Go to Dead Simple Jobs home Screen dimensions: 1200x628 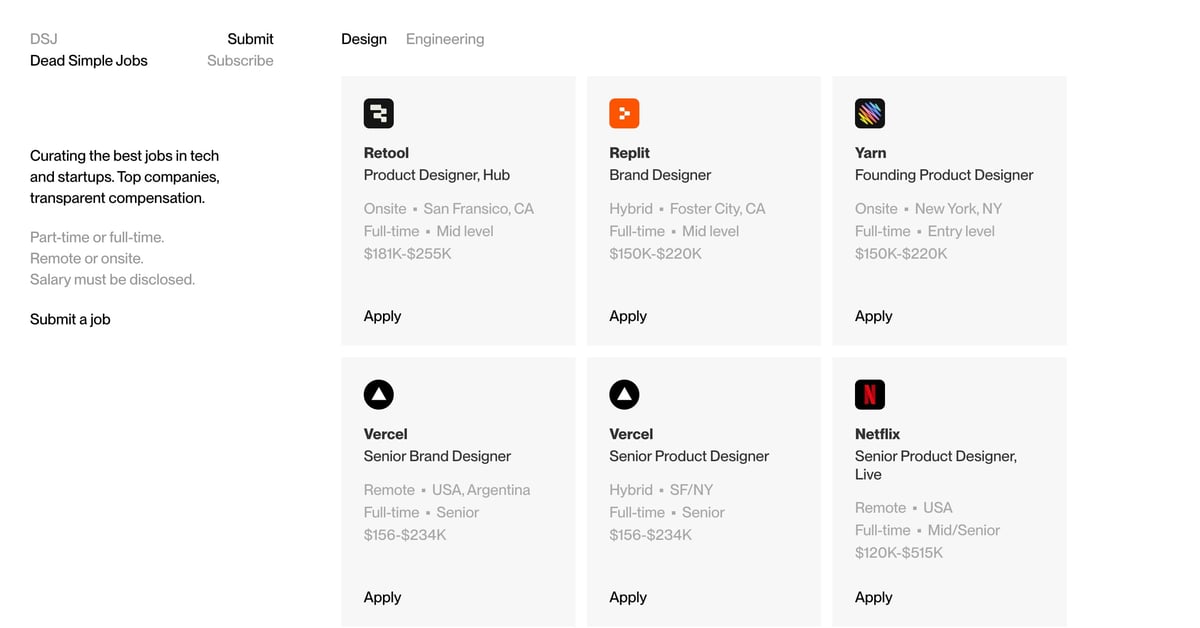[x=89, y=60]
